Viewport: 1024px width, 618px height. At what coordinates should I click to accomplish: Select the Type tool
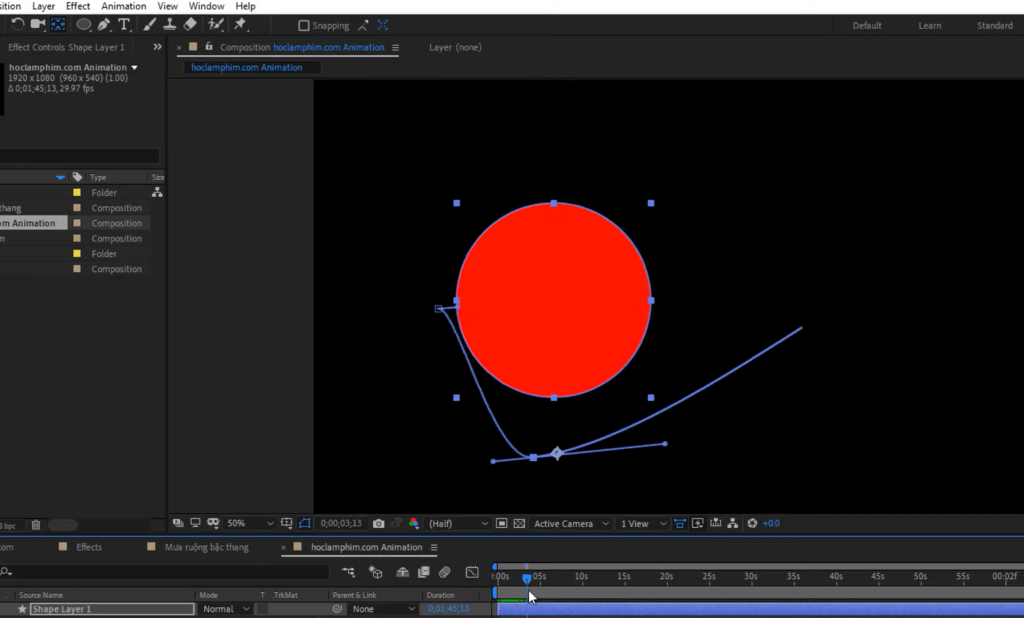125,25
